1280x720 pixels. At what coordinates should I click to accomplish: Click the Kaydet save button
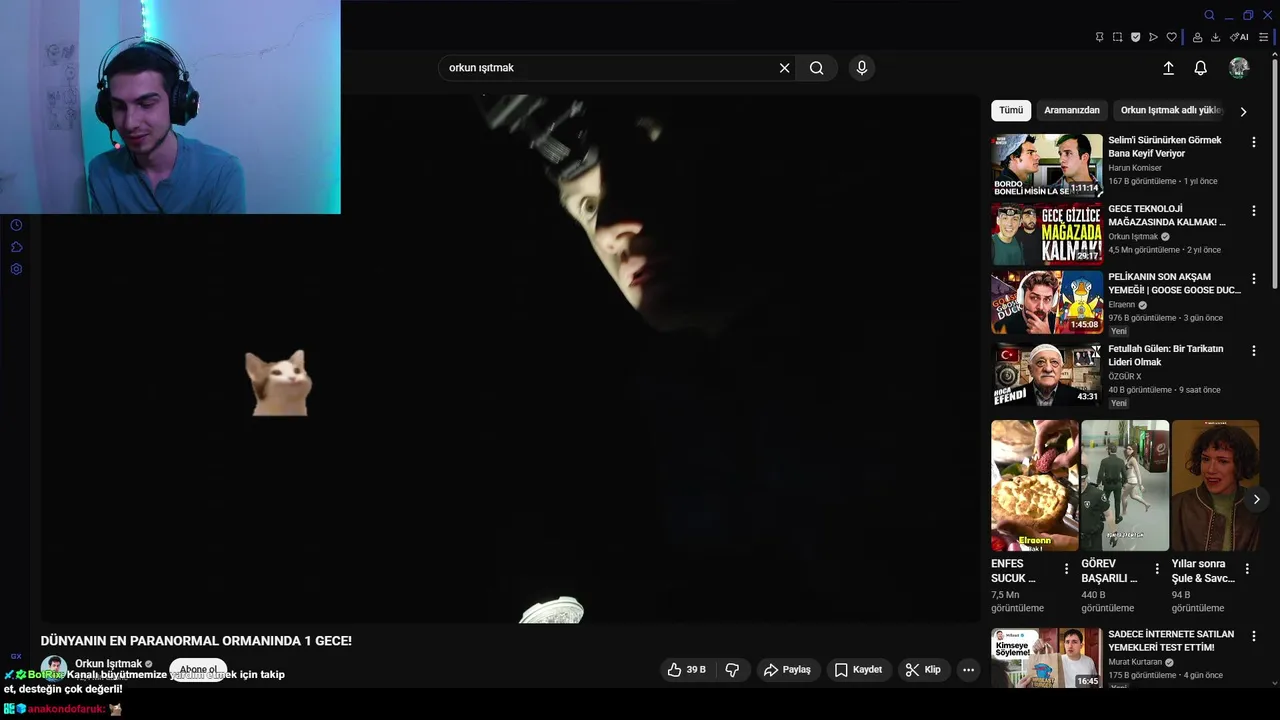click(858, 670)
